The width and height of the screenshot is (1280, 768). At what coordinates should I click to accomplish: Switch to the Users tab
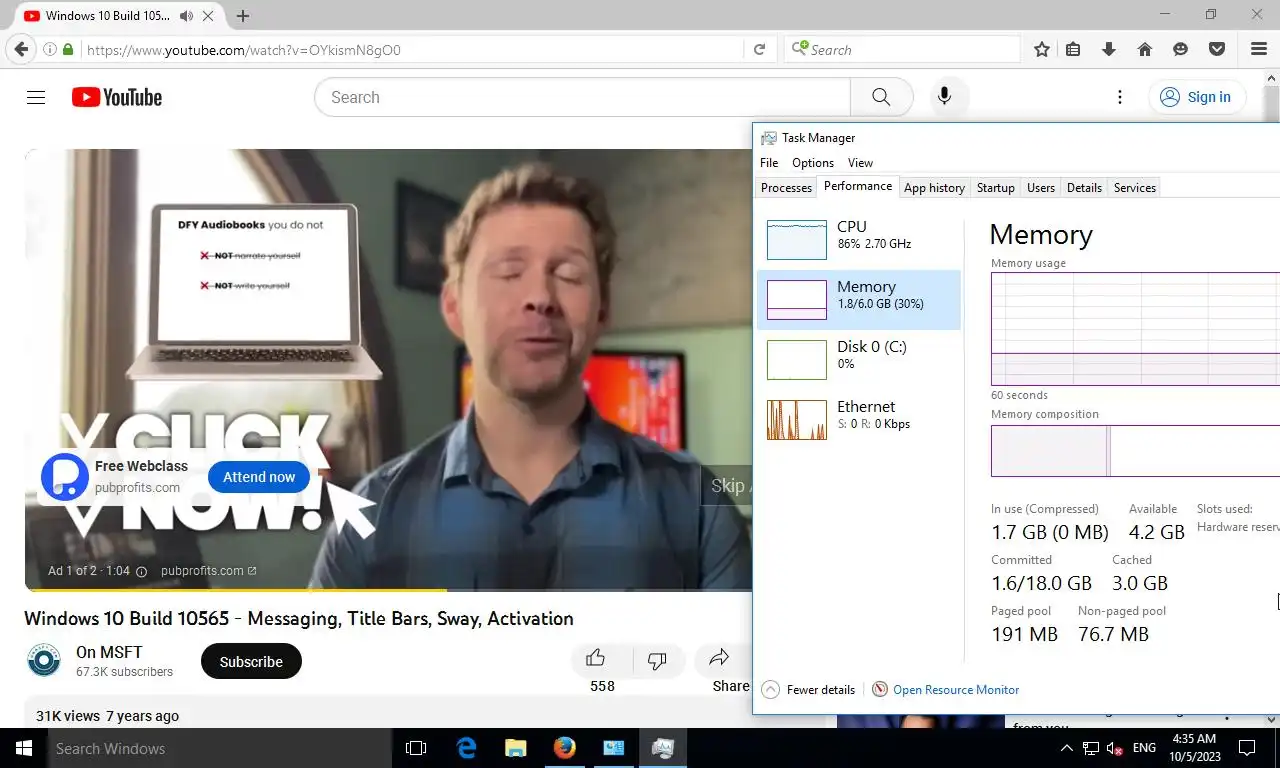click(x=1041, y=188)
